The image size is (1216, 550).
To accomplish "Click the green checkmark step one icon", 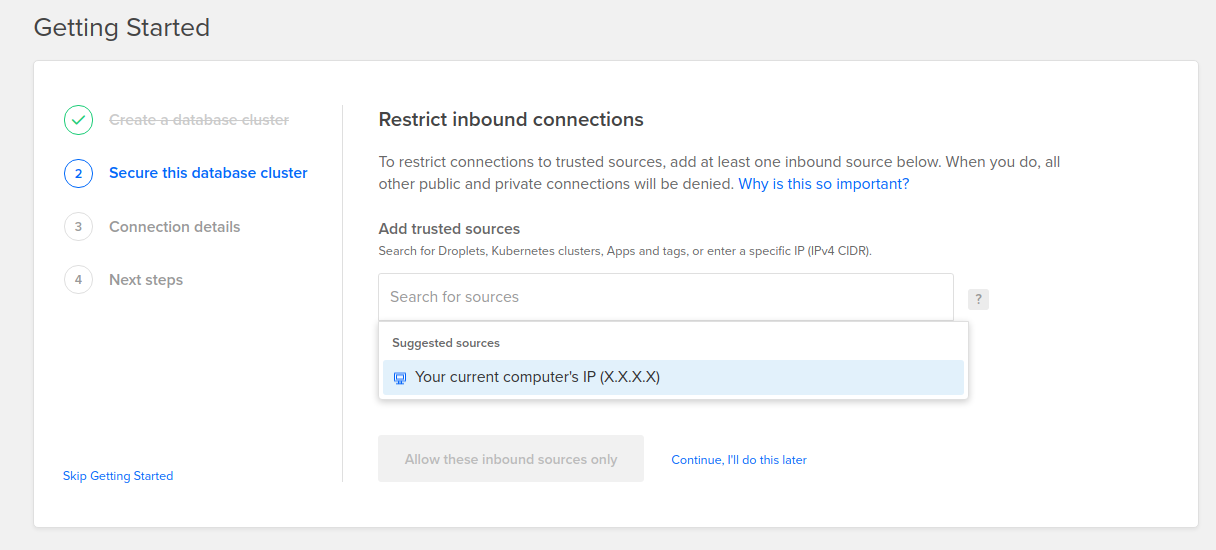I will tap(78, 120).
